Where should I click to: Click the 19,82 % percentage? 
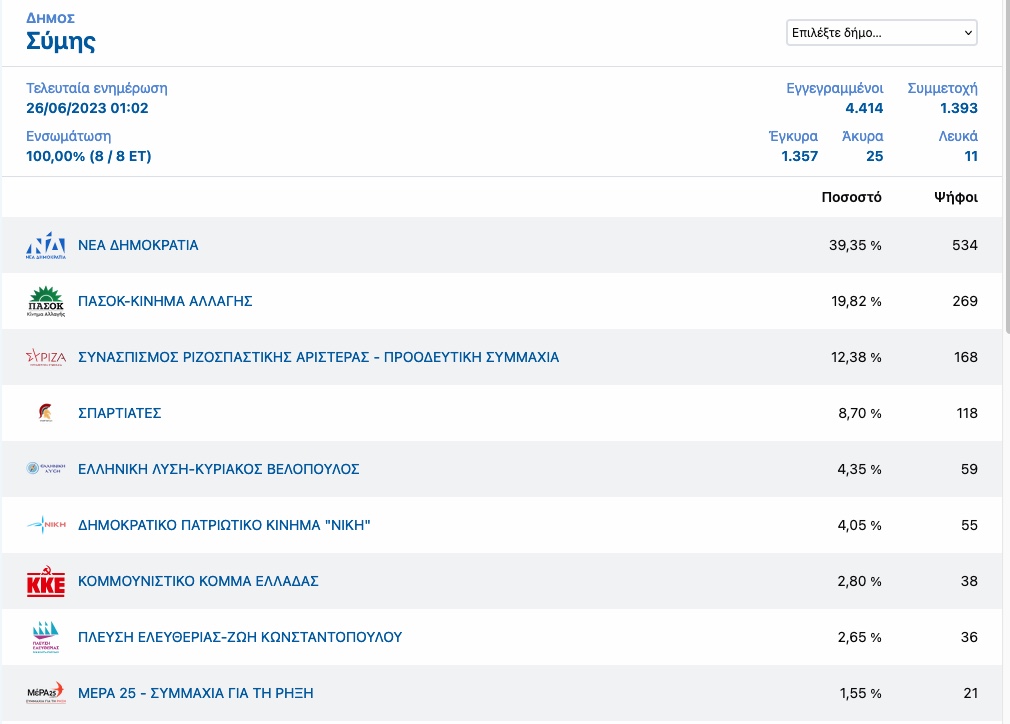pos(855,301)
